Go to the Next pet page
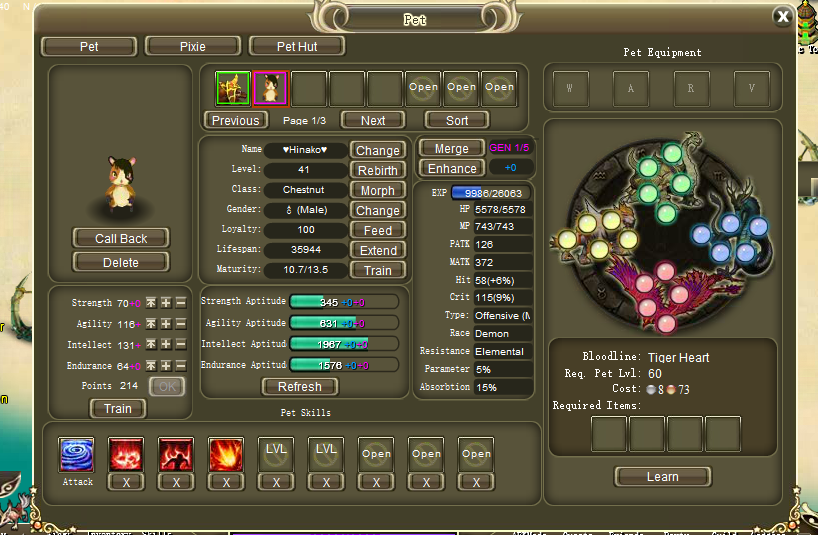This screenshot has width=818, height=535. 373,120
